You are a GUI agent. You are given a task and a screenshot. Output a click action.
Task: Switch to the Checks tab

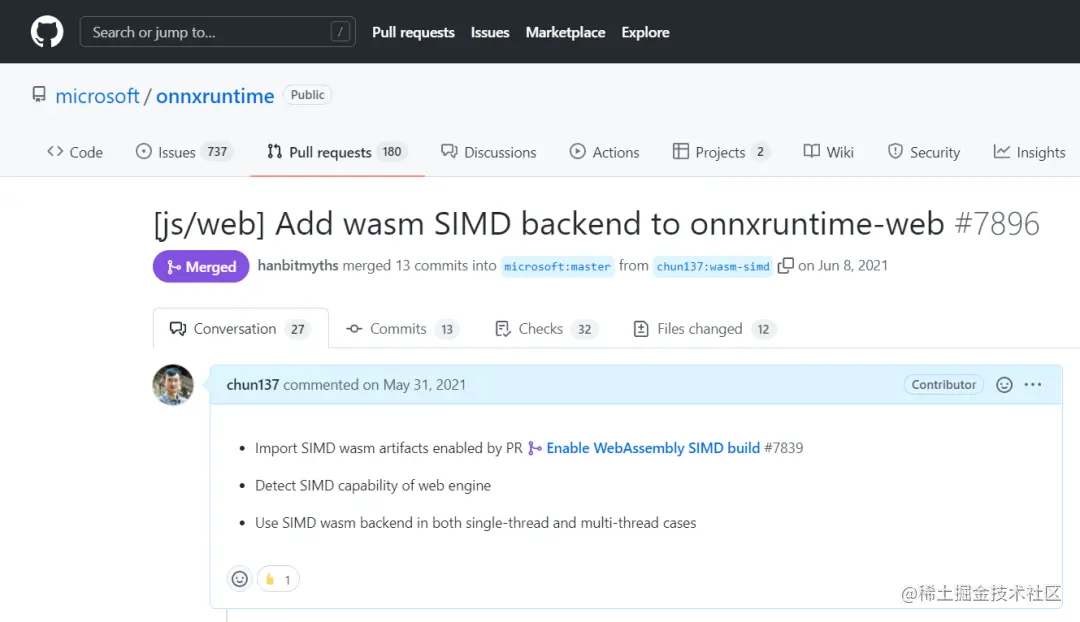click(x=546, y=329)
